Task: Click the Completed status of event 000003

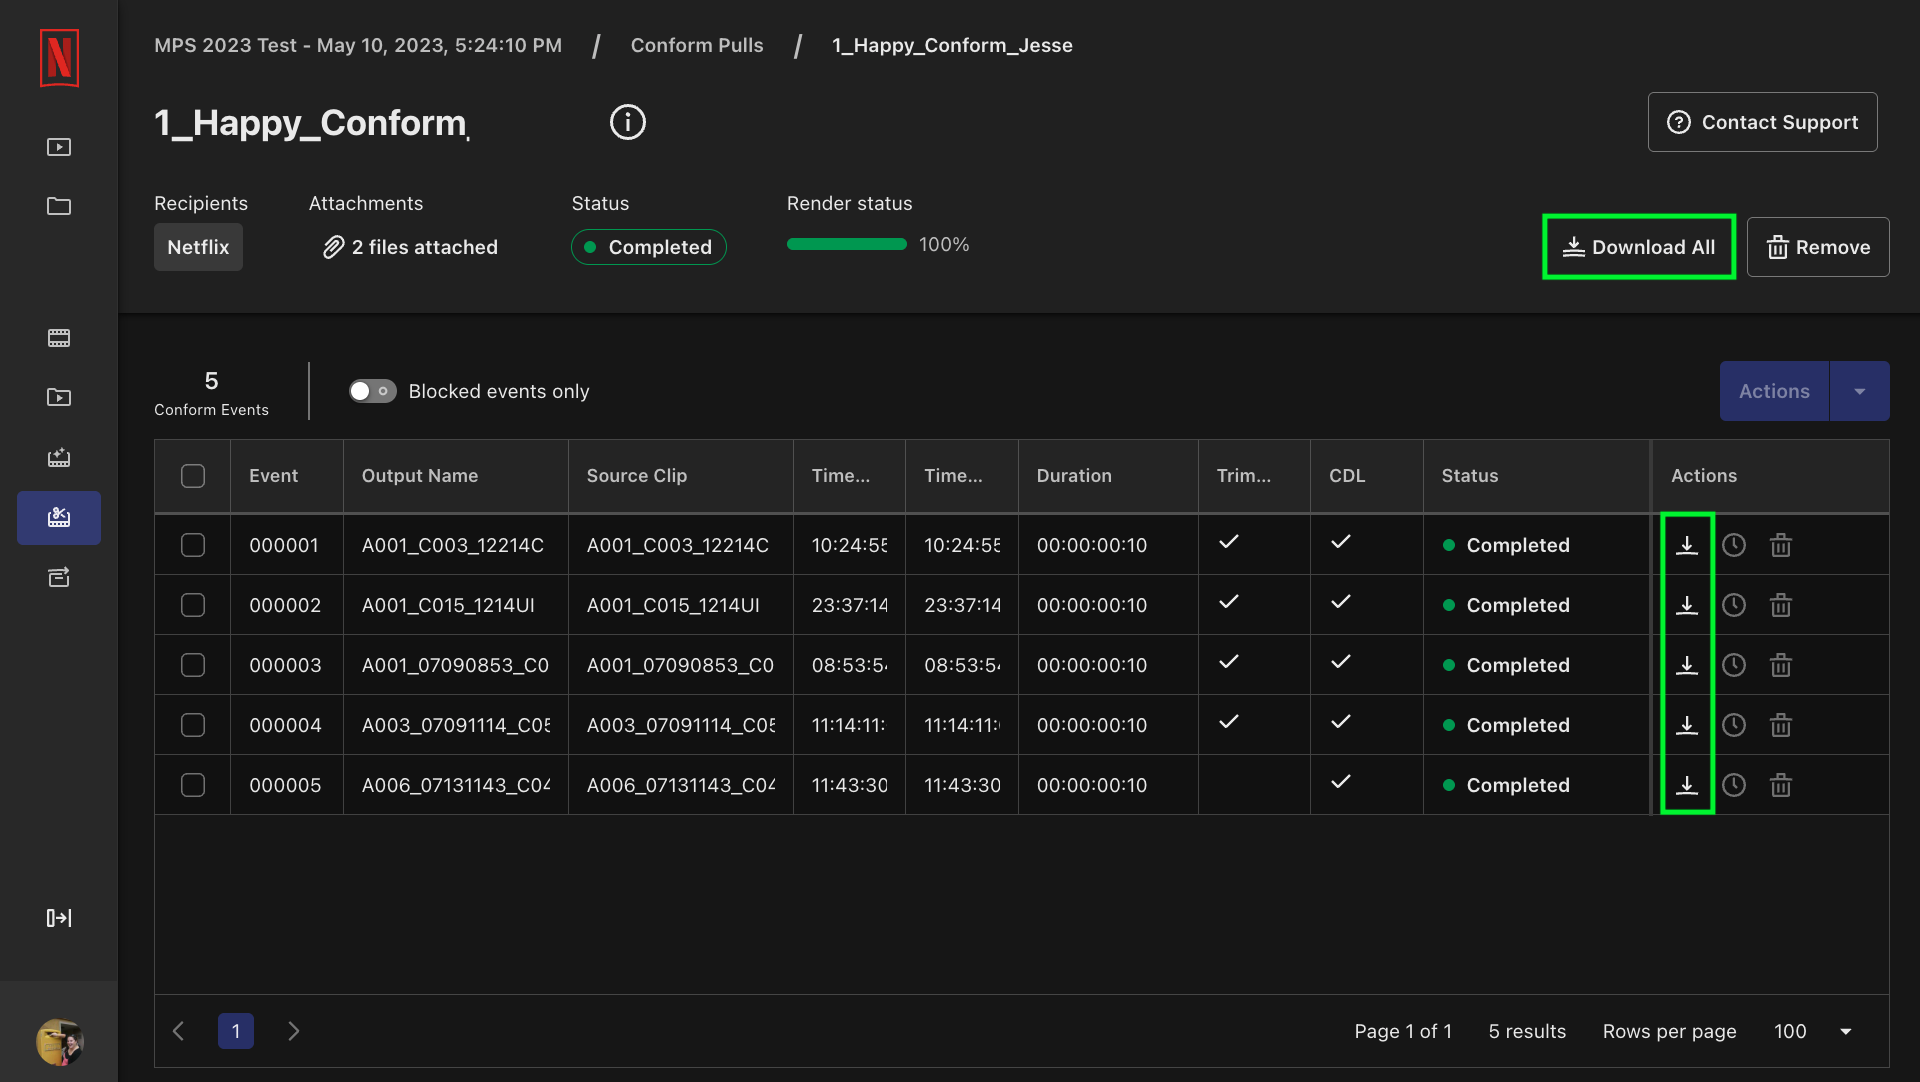Action: [x=1506, y=665]
